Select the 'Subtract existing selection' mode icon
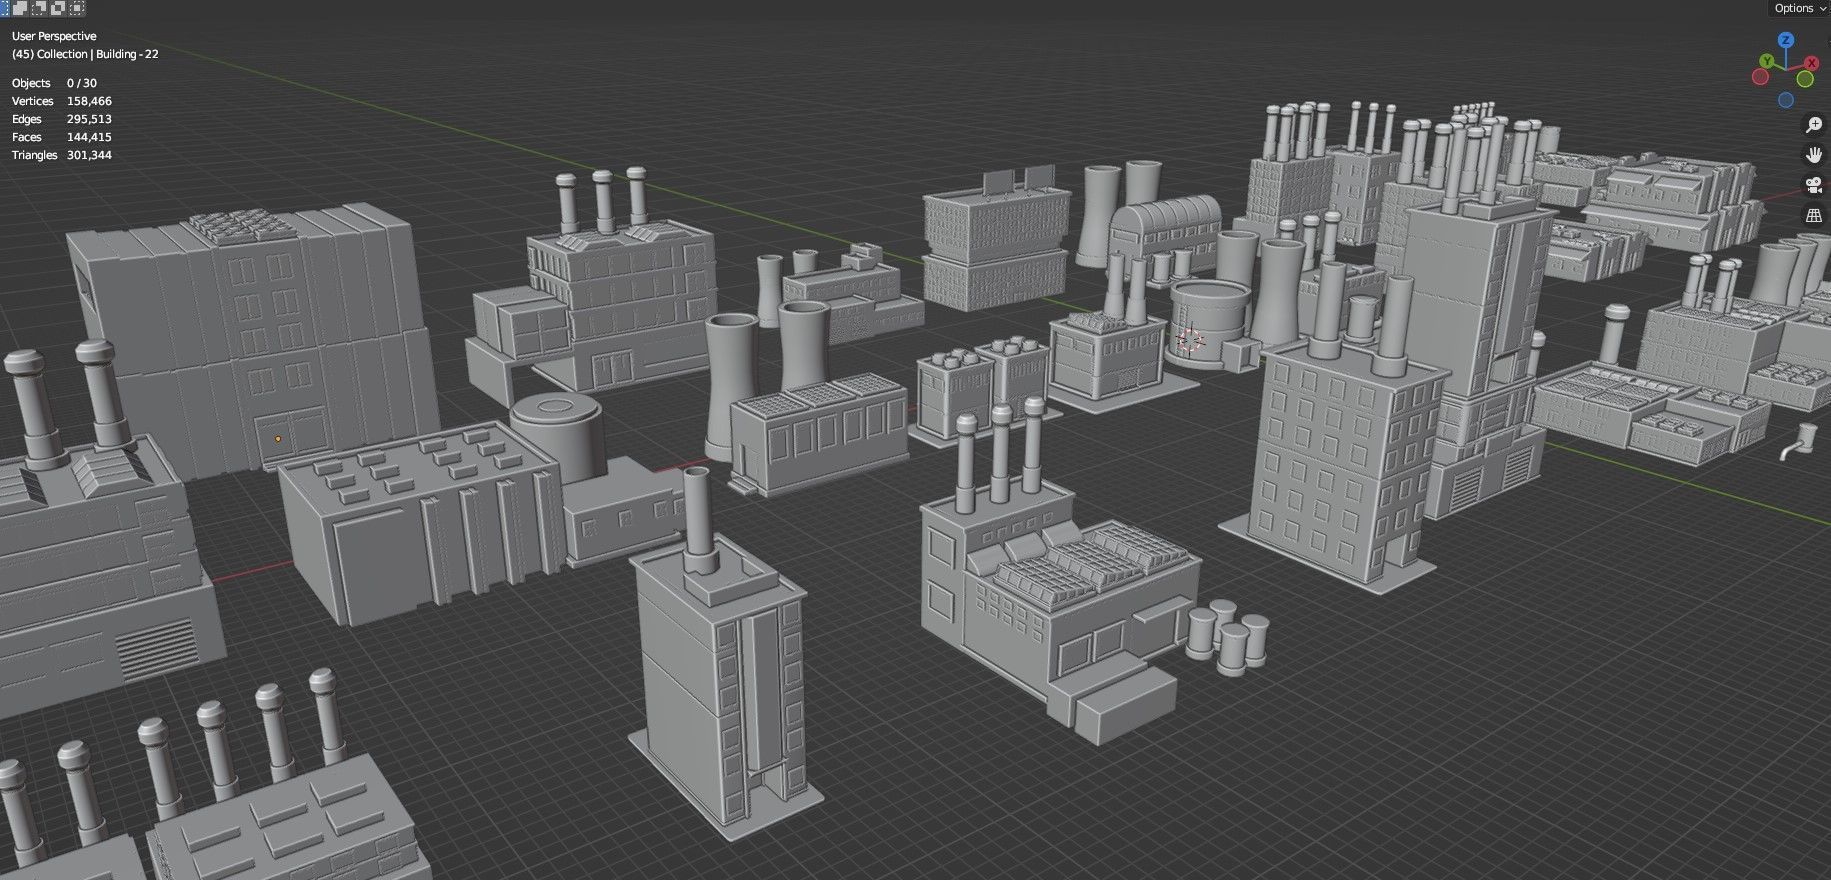1831x880 pixels. pyautogui.click(x=39, y=8)
